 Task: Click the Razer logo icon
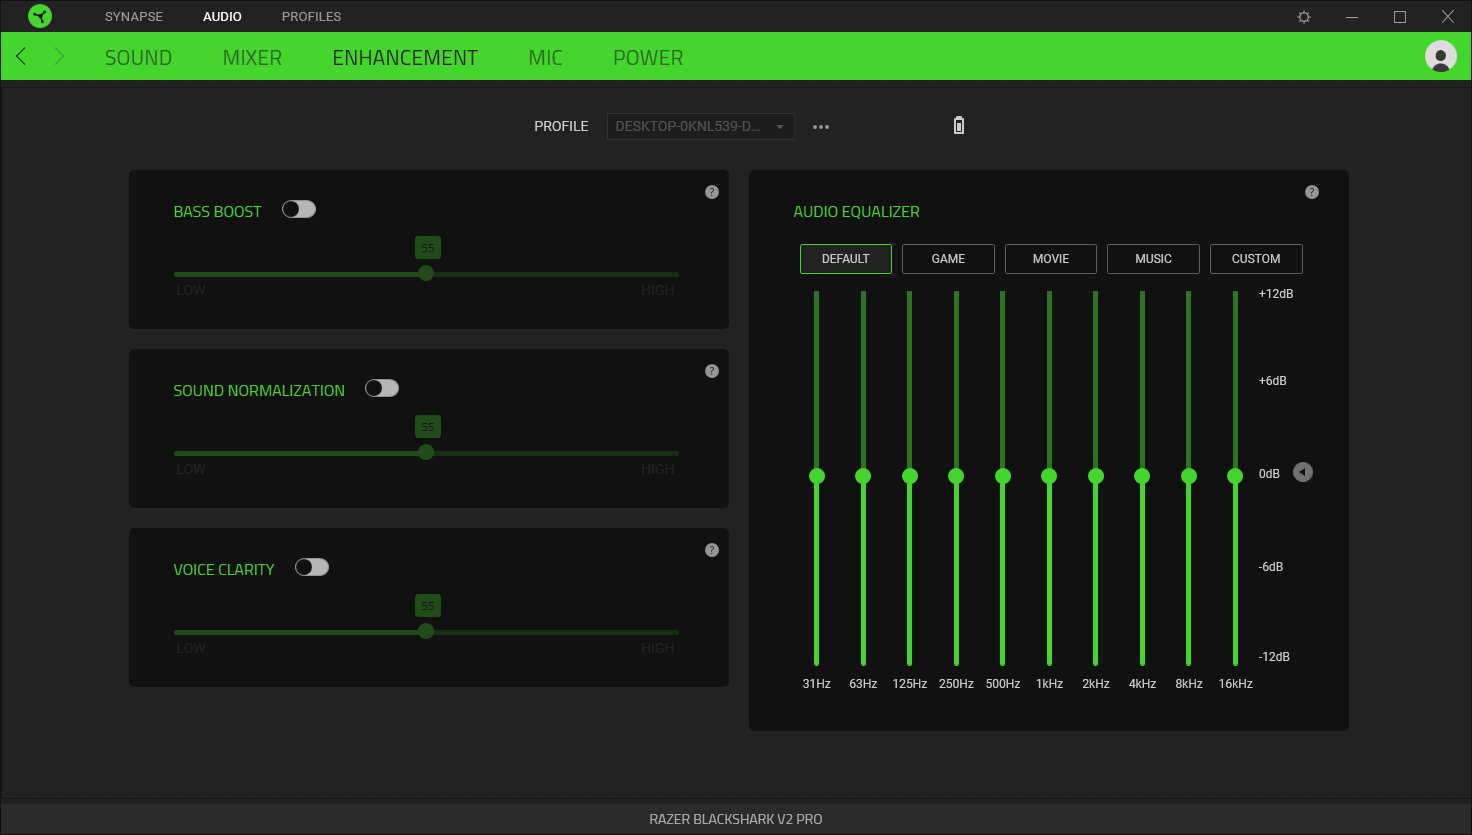(x=38, y=16)
